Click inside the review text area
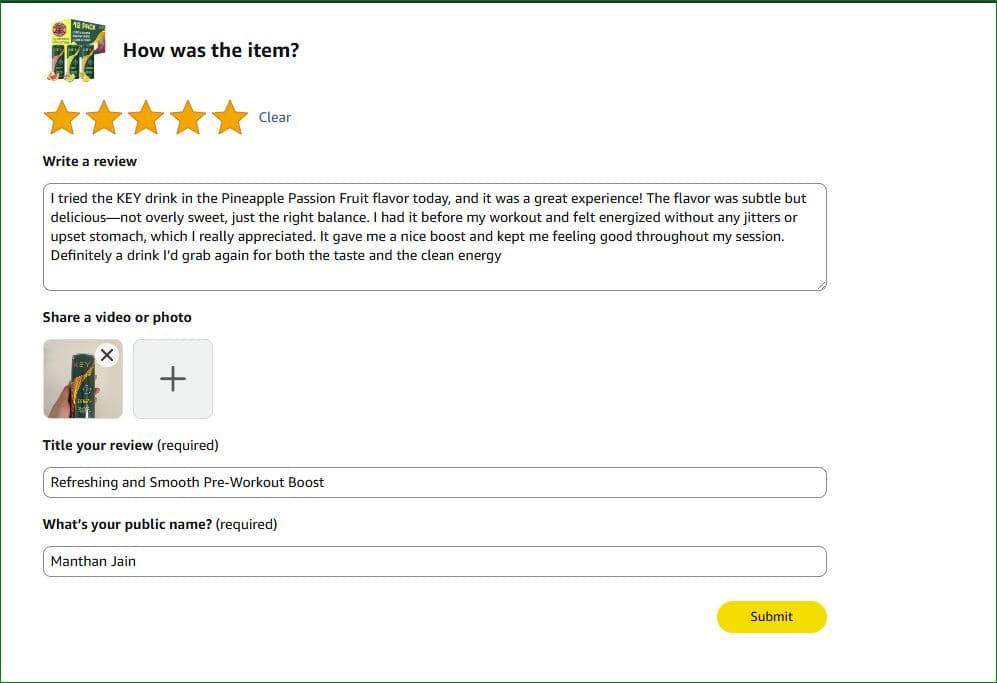997x683 pixels. [435, 237]
